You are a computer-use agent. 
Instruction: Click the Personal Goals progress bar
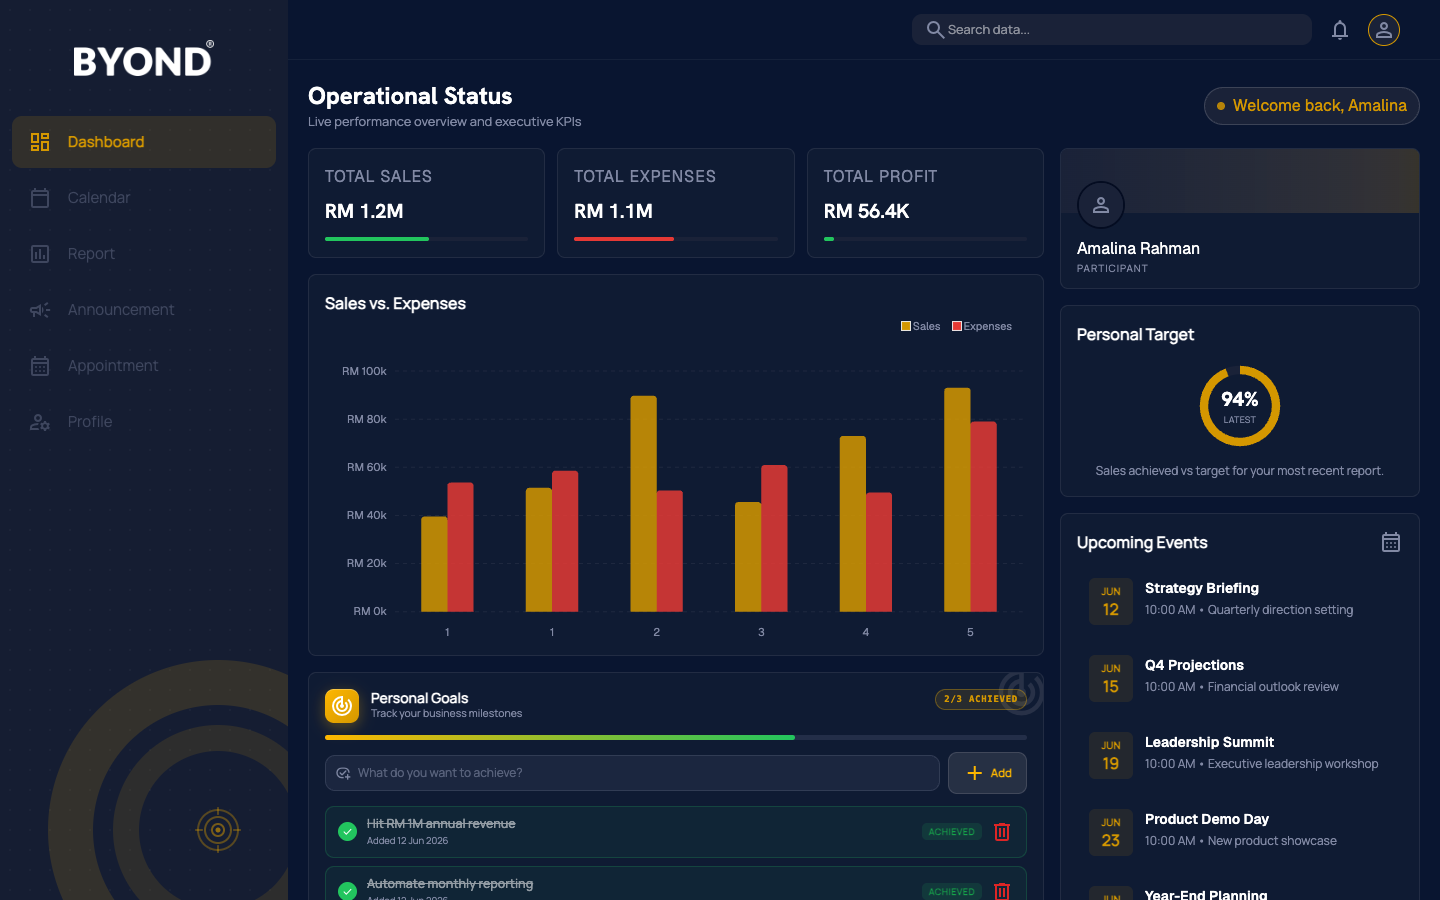pos(676,738)
